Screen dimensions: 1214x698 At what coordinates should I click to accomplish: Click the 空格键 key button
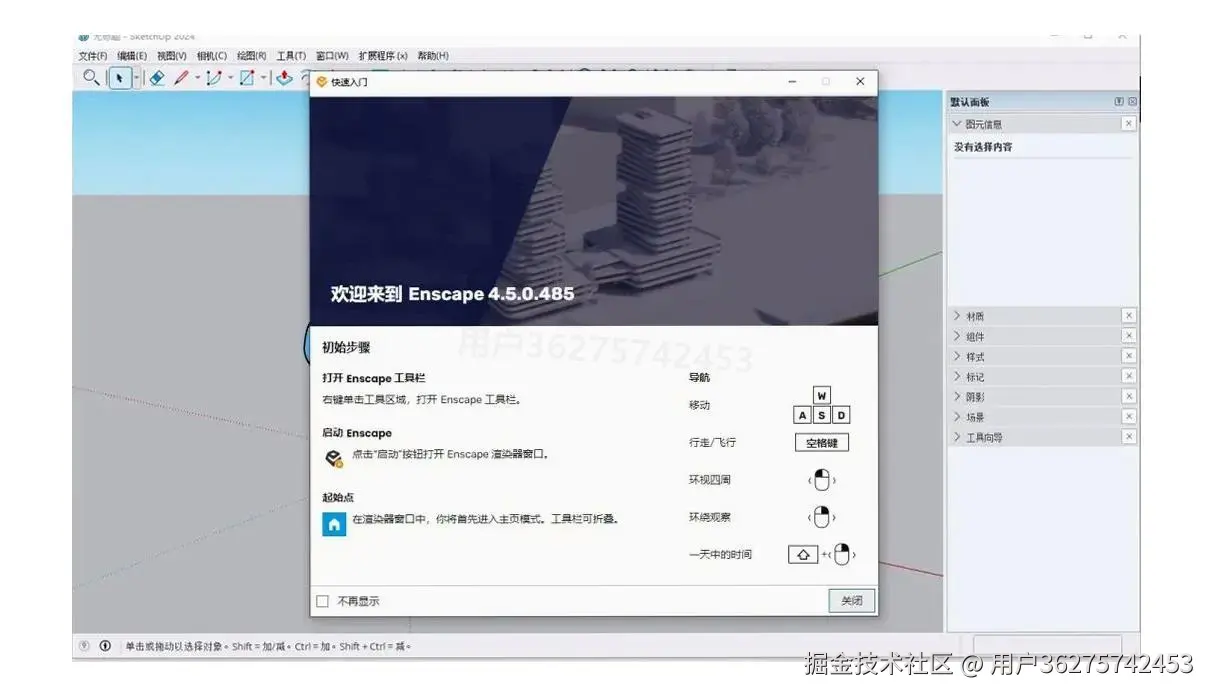(x=820, y=442)
